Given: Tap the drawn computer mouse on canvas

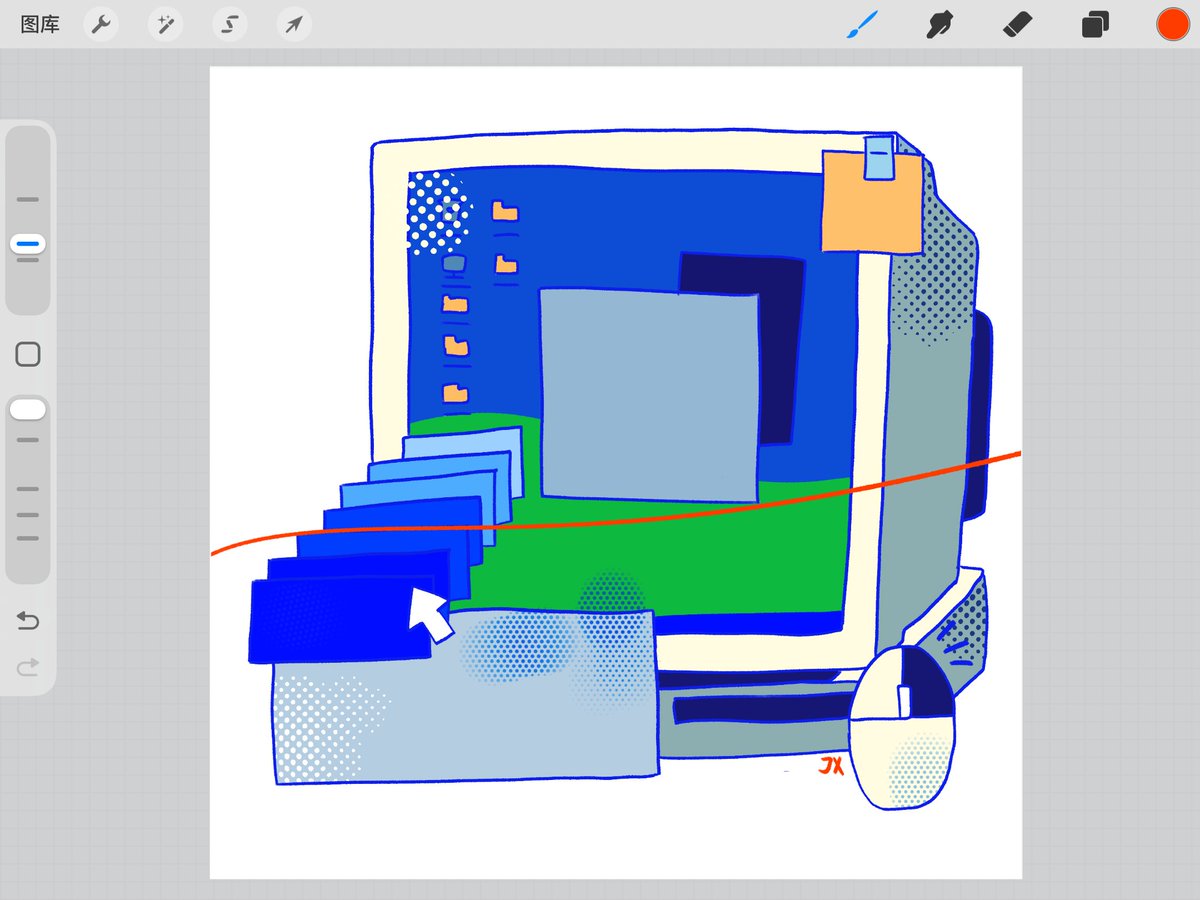Looking at the screenshot, I should (902, 727).
